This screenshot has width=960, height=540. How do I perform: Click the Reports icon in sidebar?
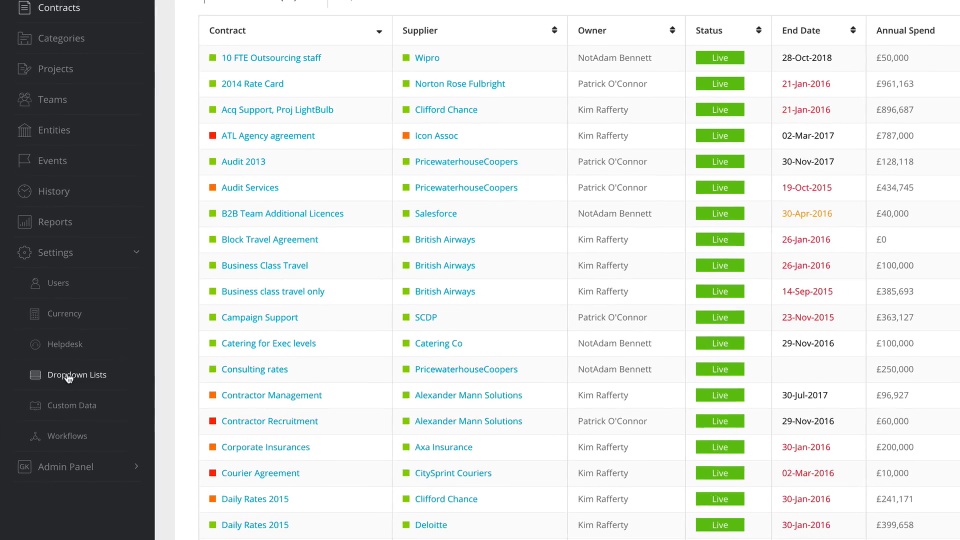24,222
